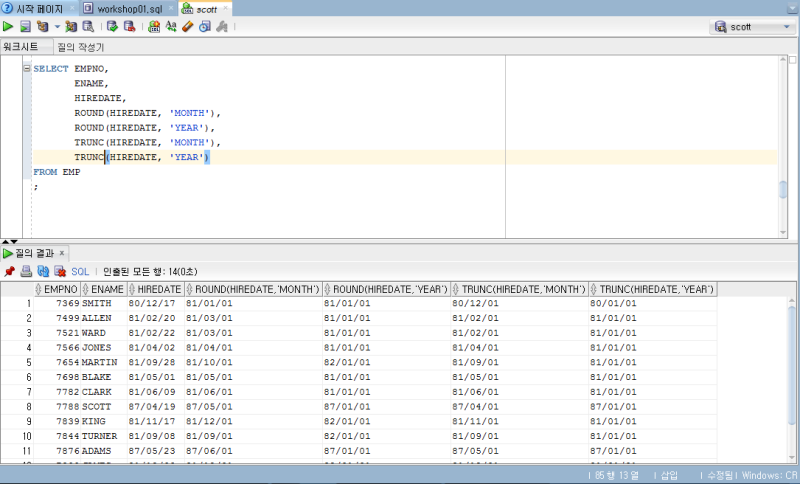Click the To Upper/Lower Case icon
The image size is (800, 484).
171,27
